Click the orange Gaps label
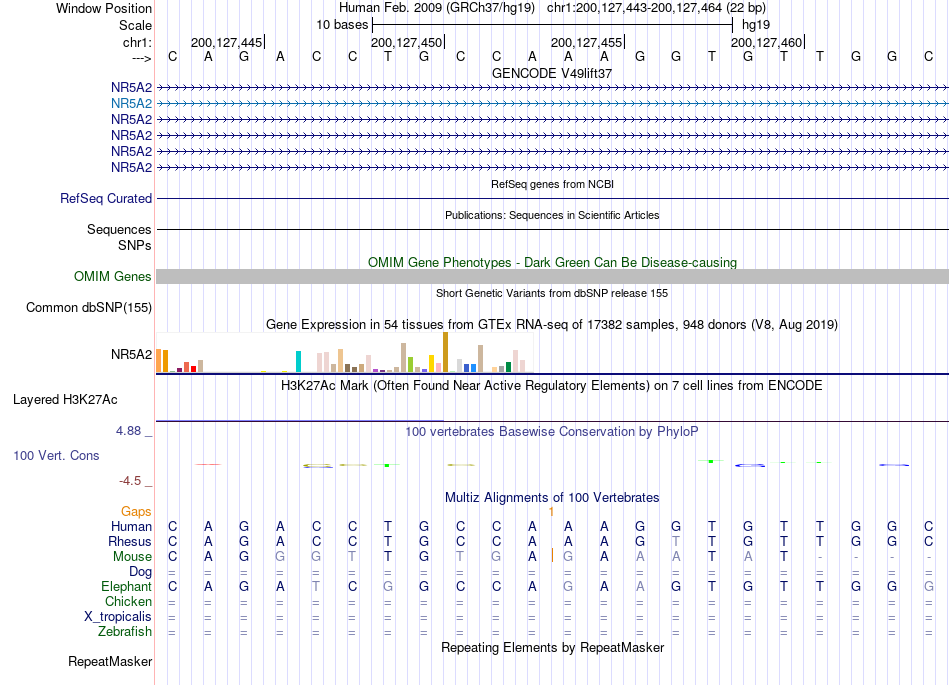Image resolution: width=950 pixels, height=685 pixels. pyautogui.click(x=136, y=512)
